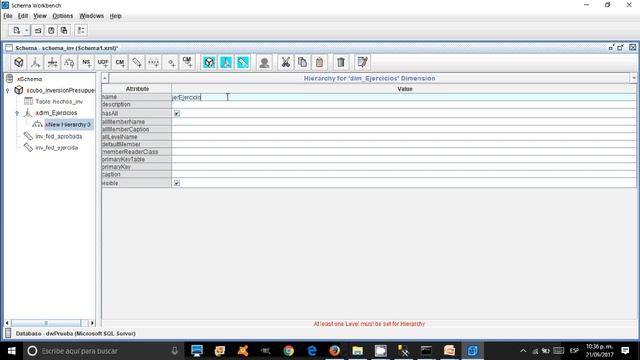Click the Paste clipboard icon
640x360 pixels.
320,62
